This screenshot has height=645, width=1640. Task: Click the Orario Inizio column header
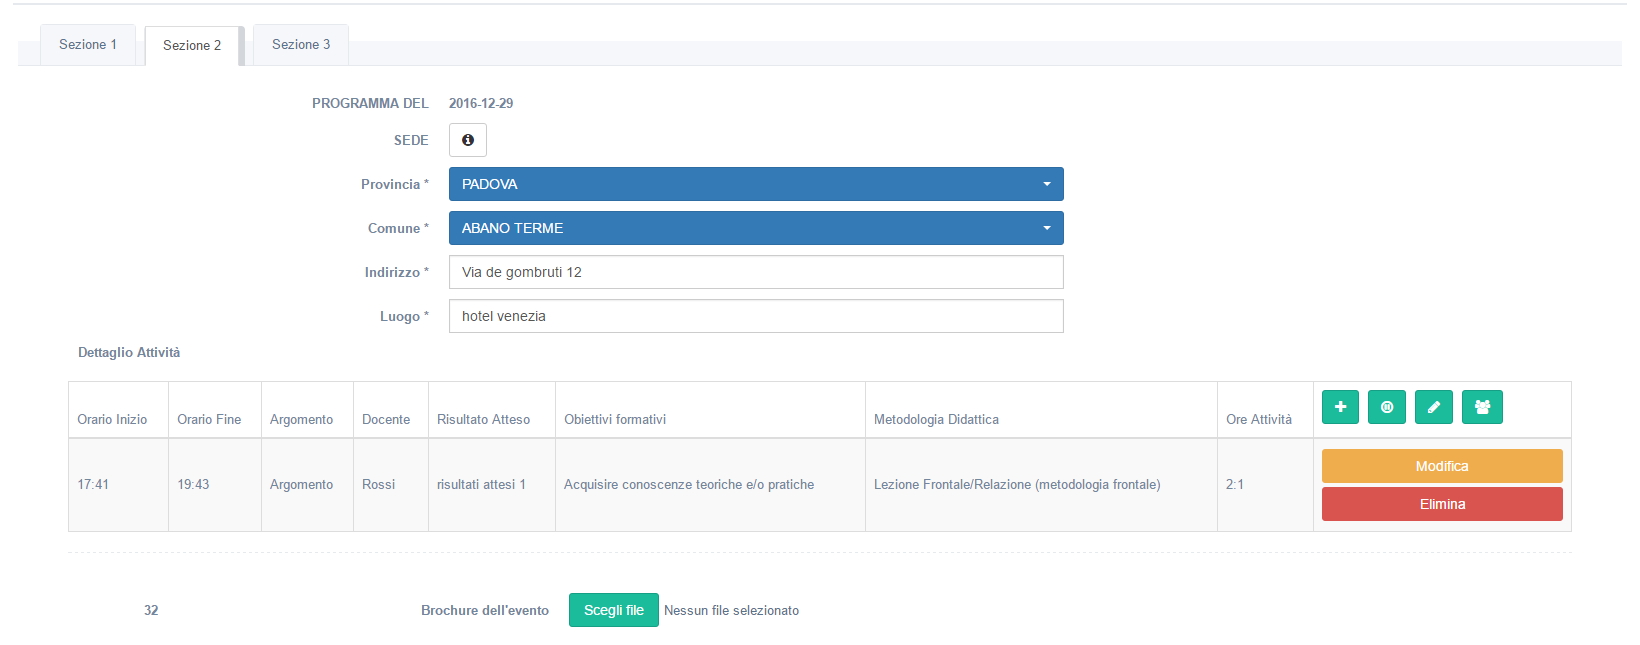click(x=112, y=419)
